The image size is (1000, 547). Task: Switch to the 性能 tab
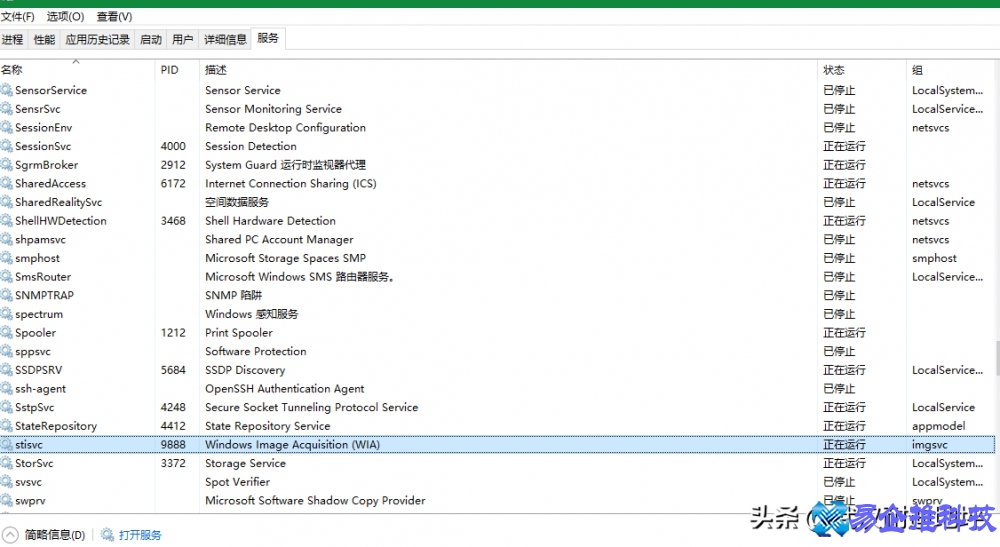[44, 40]
